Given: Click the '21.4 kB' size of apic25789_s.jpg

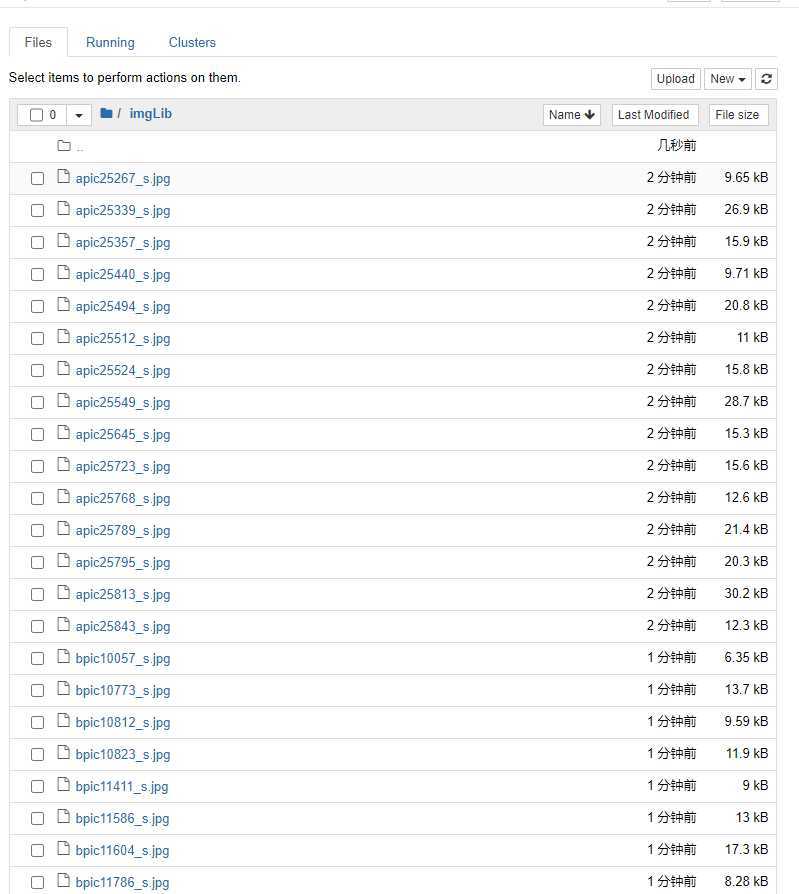Looking at the screenshot, I should point(746,529).
